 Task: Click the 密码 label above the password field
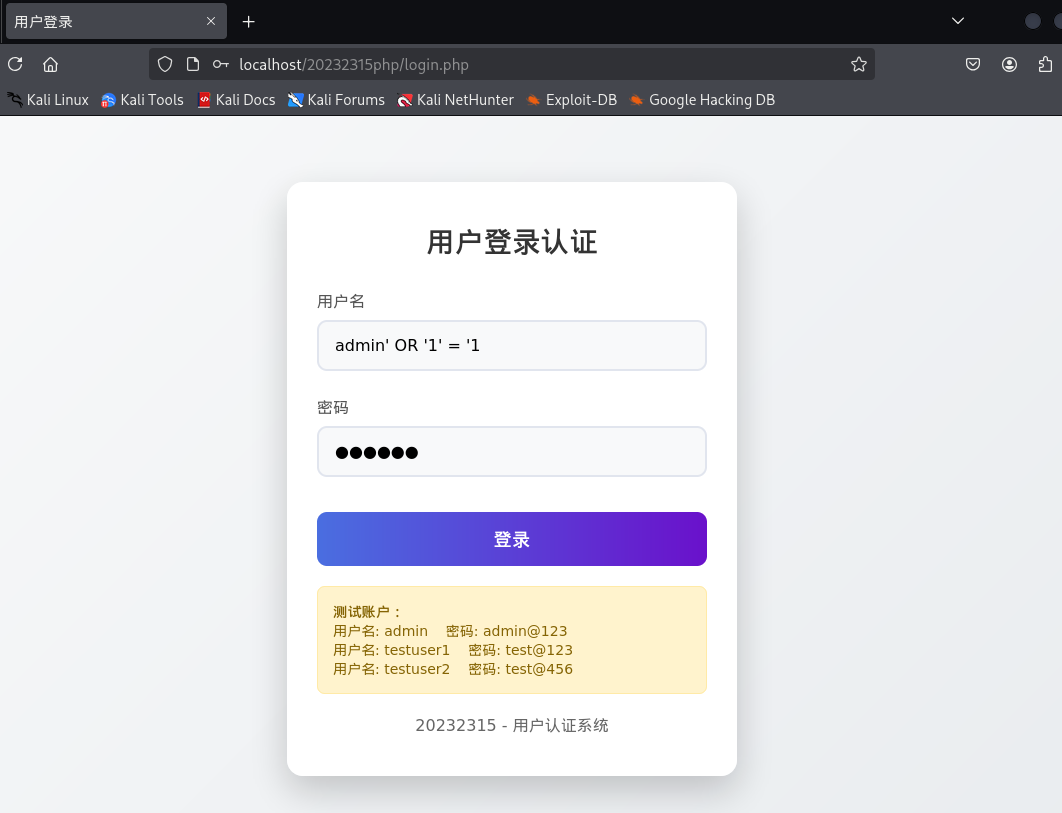click(333, 408)
